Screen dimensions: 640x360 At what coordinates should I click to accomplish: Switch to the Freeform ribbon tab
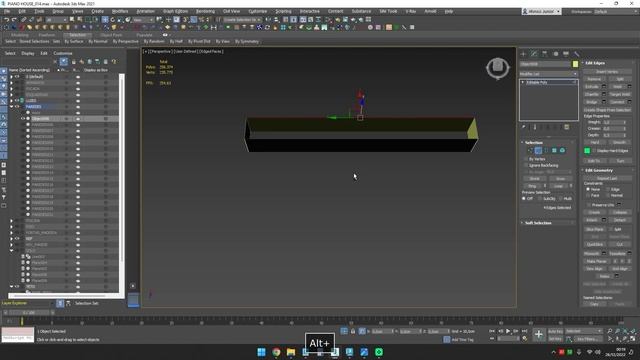[46, 35]
